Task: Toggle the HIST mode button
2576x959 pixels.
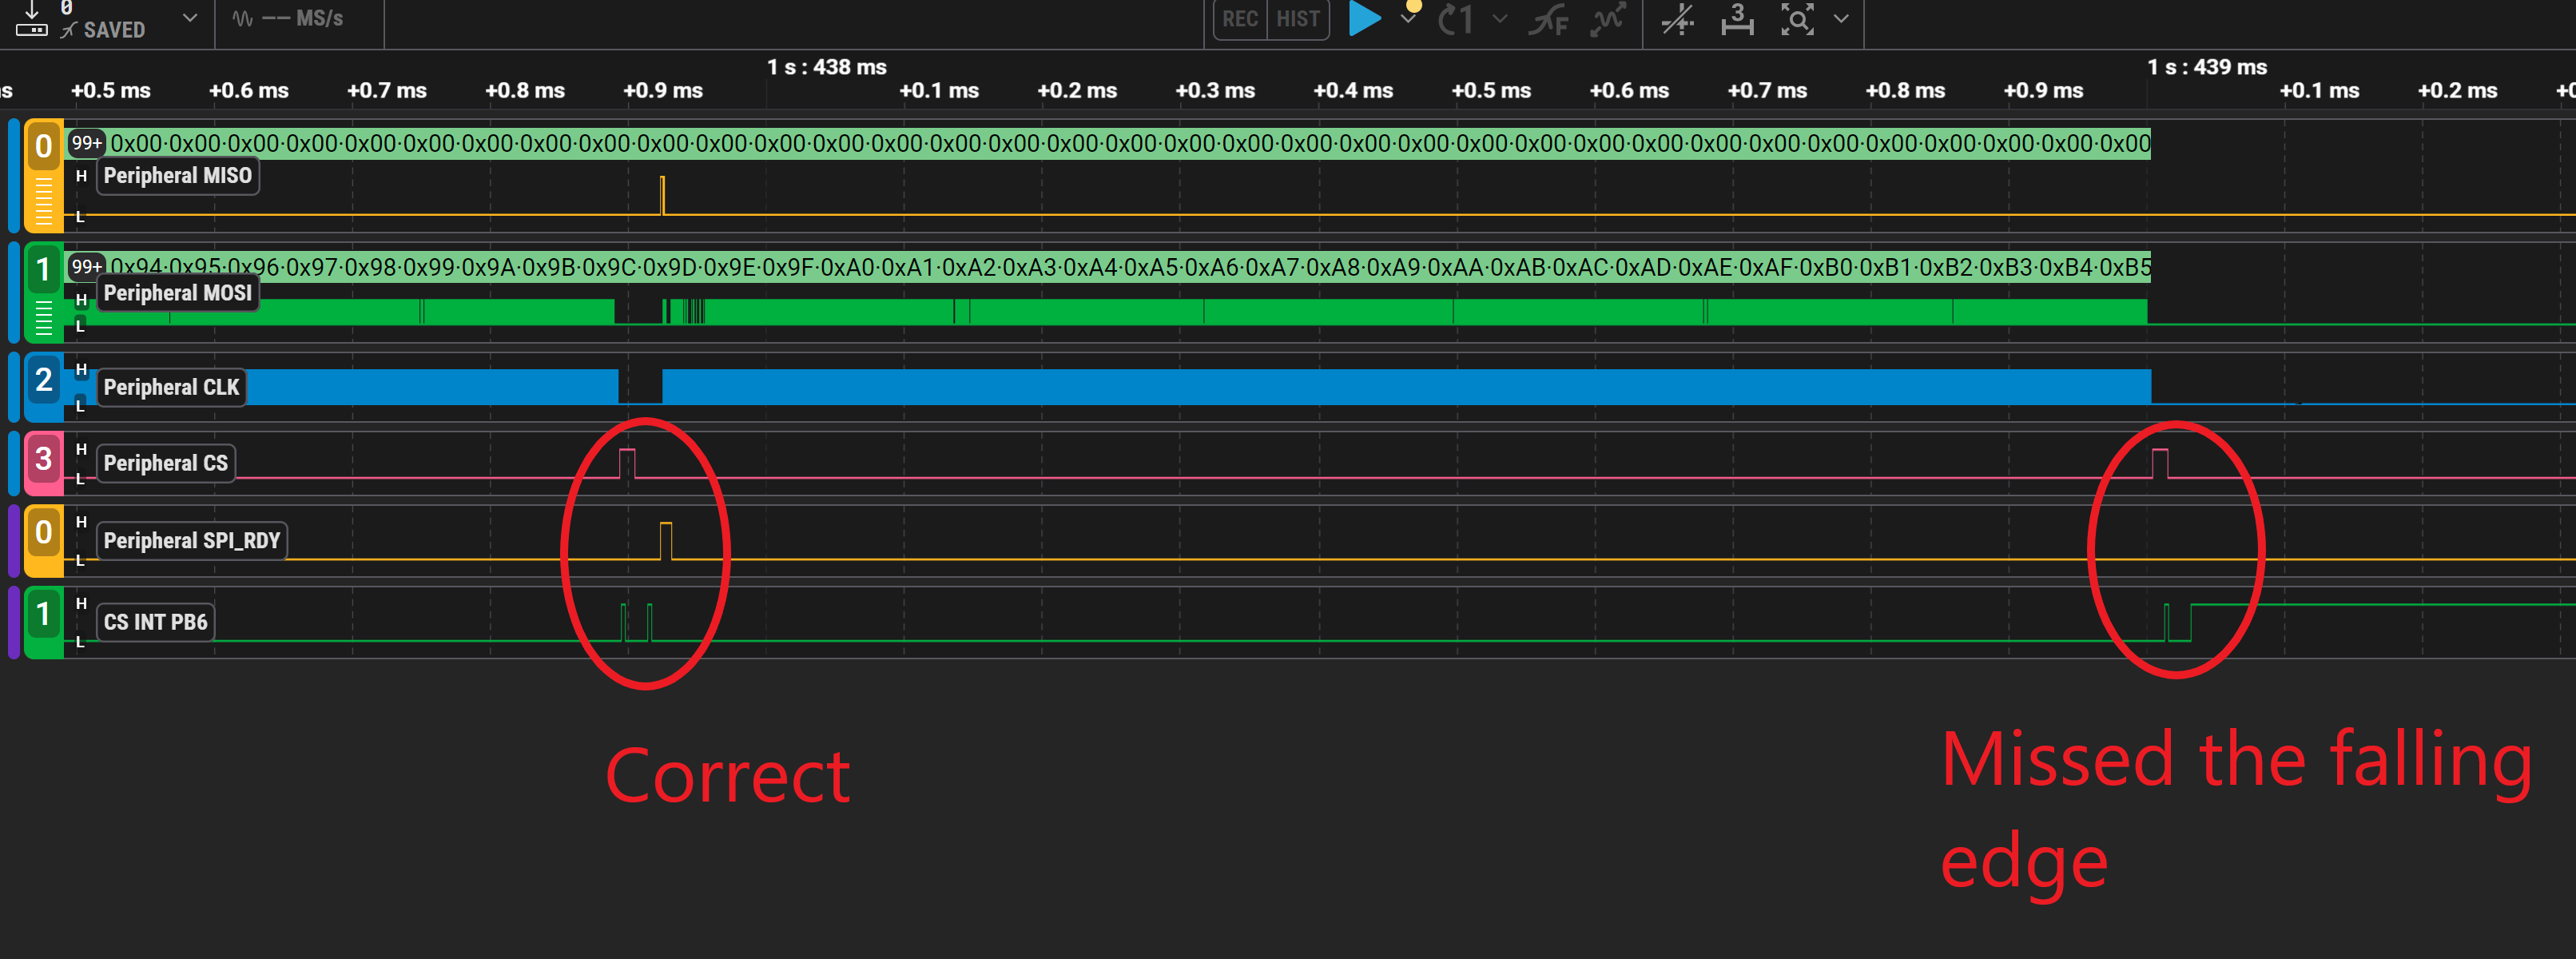Action: click(1297, 19)
